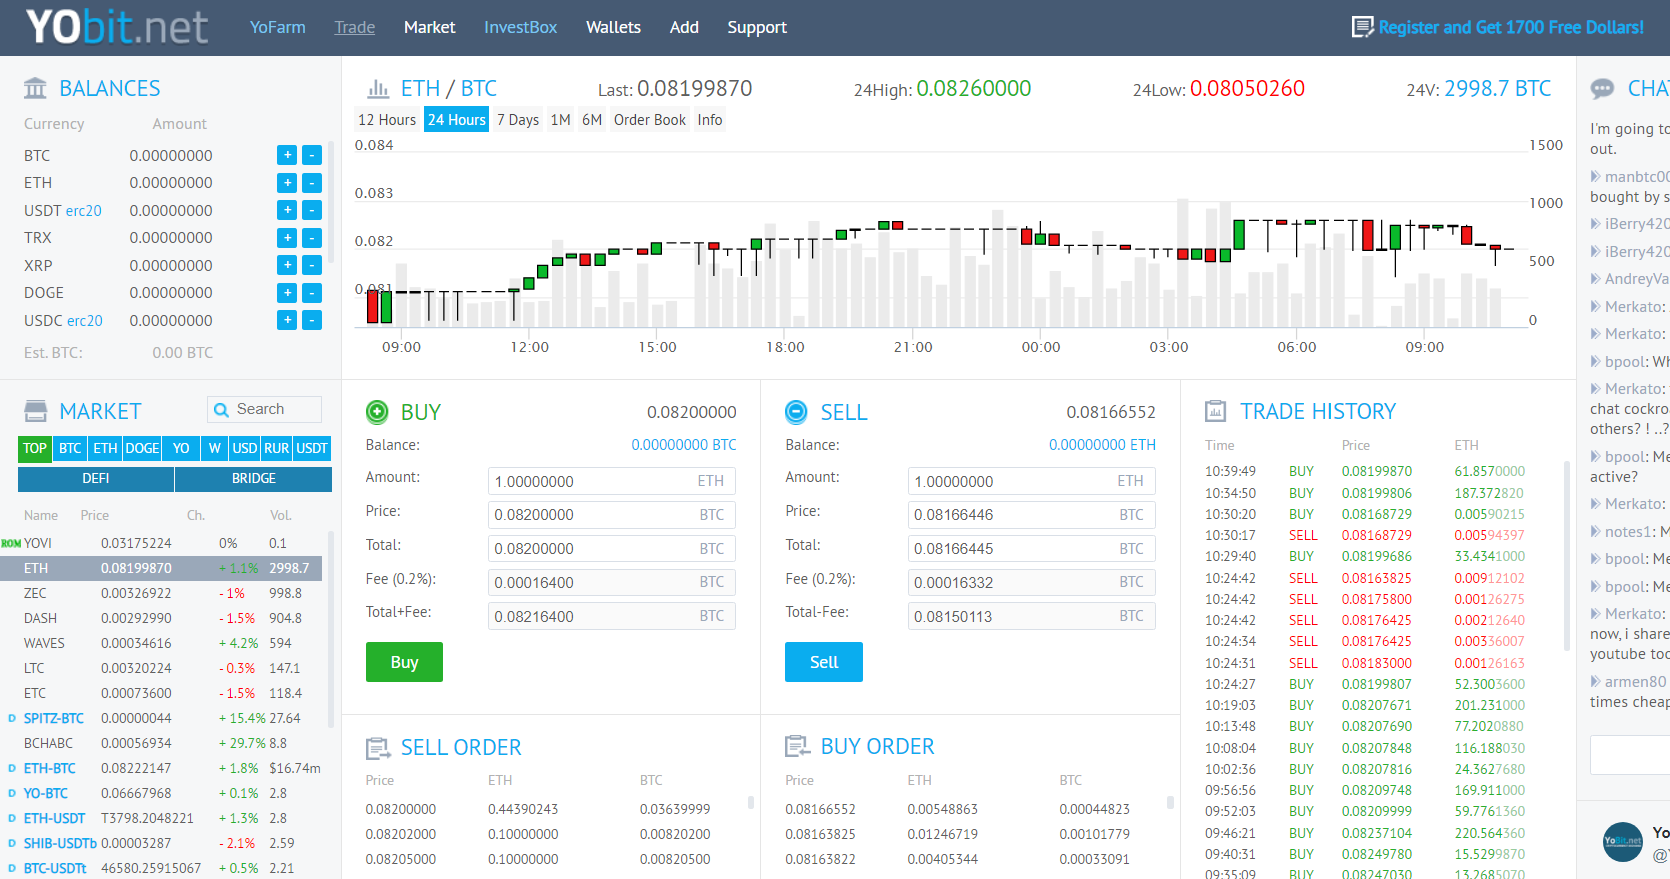Click the Balances bank building icon
Screen dimensions: 1670x879
coord(35,88)
